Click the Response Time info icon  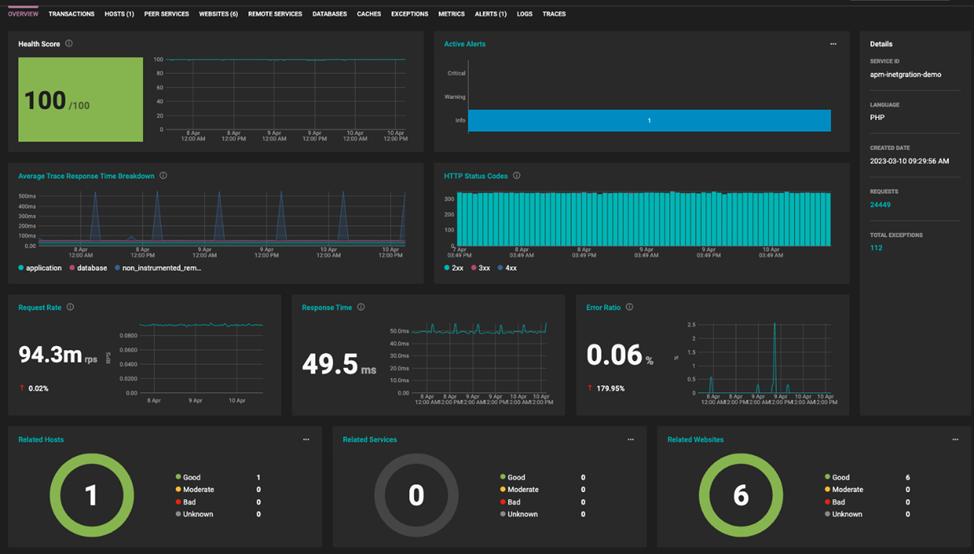point(361,307)
